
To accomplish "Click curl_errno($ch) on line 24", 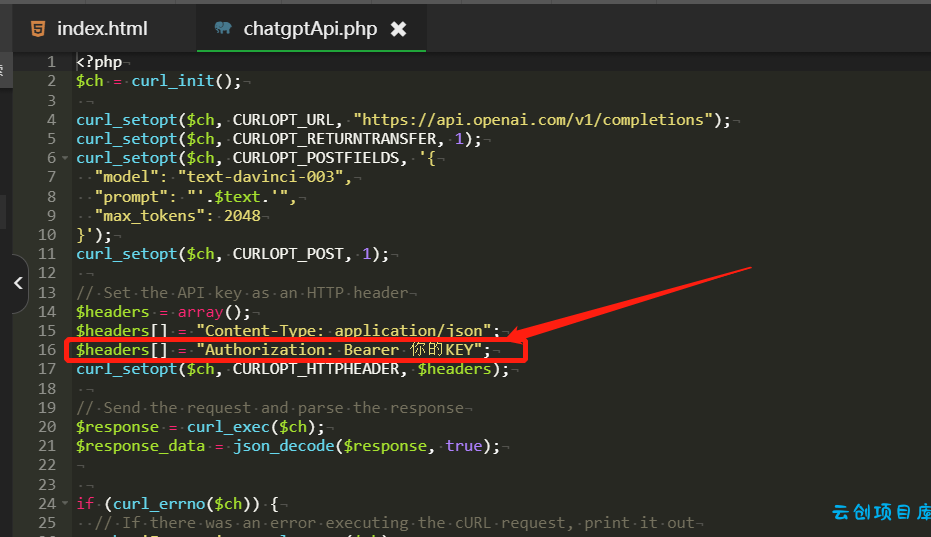I will click(x=182, y=504).
